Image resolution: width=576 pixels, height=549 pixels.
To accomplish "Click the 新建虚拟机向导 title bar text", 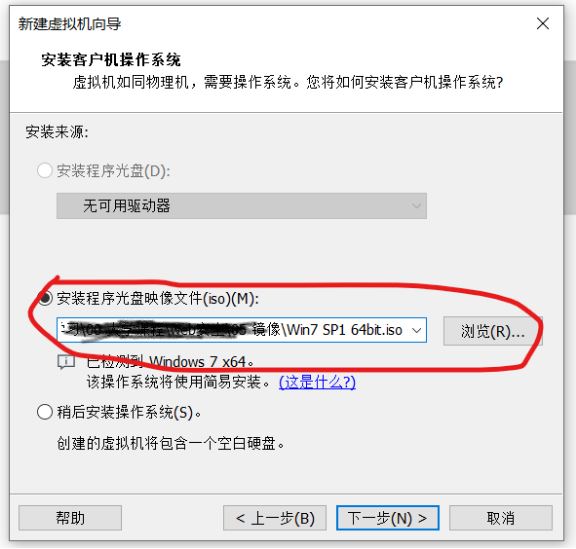I will click(x=69, y=24).
